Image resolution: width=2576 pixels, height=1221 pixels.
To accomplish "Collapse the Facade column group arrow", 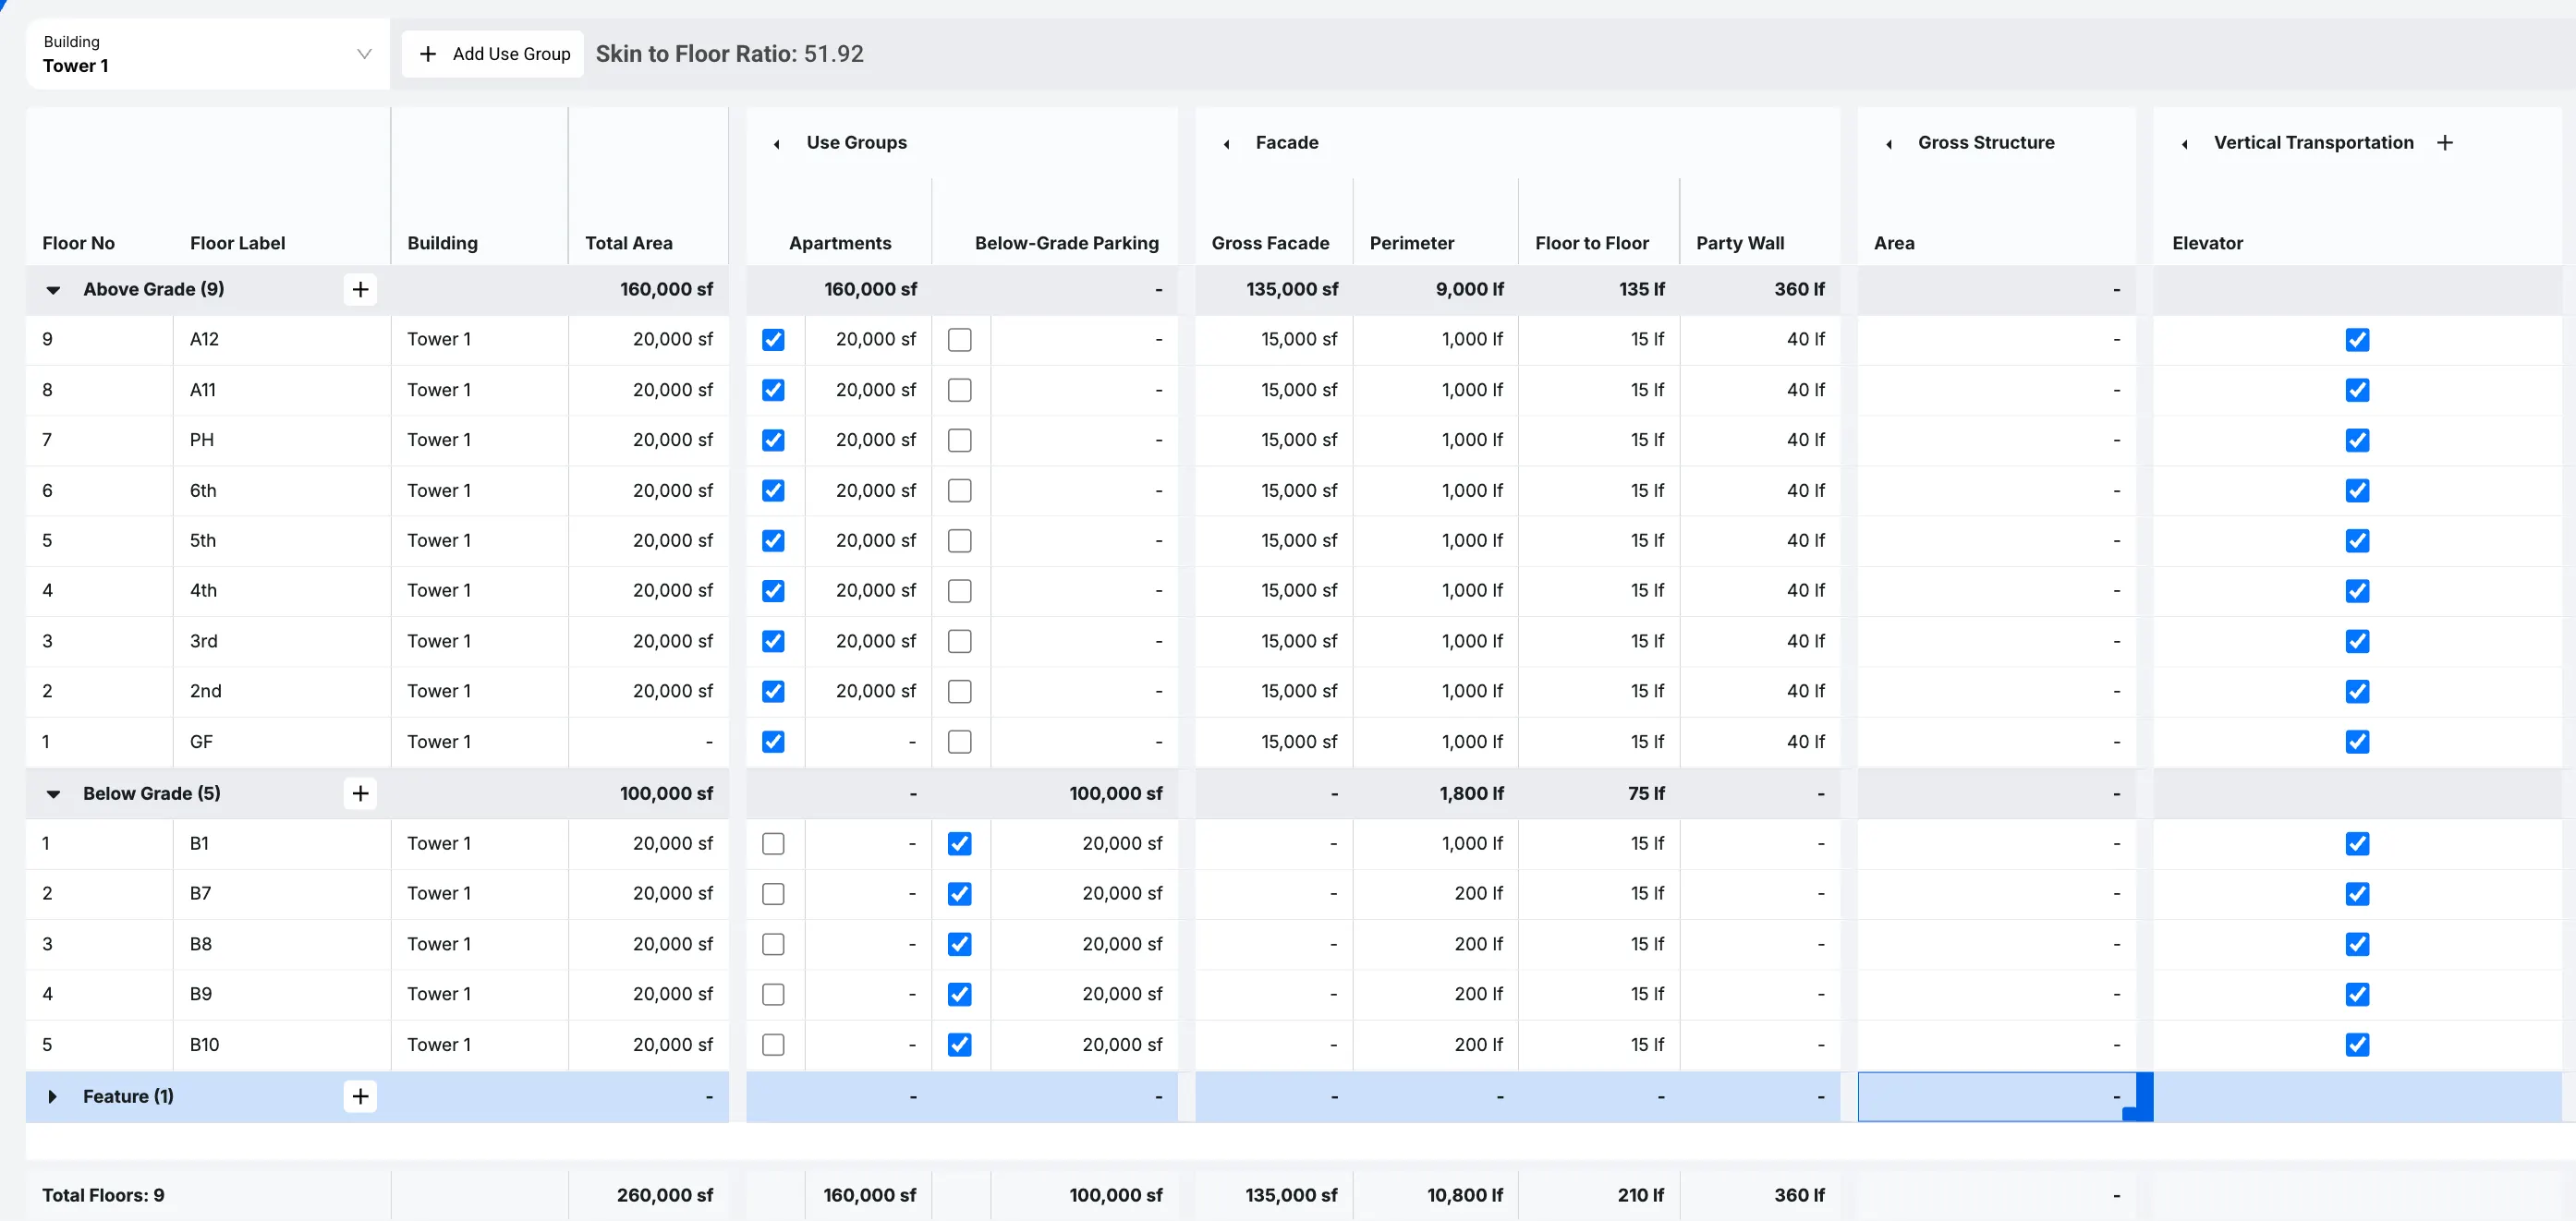I will (1226, 144).
